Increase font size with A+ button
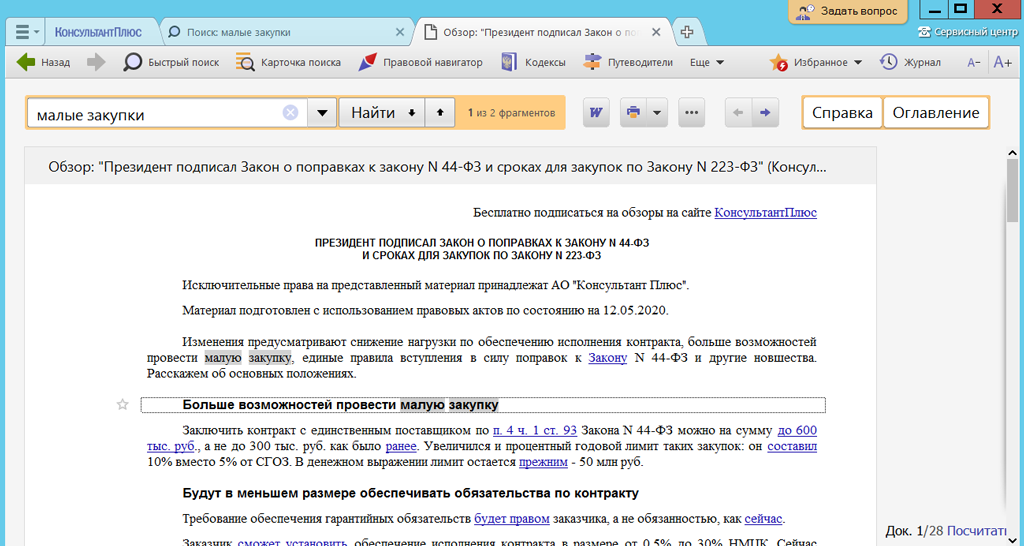Image resolution: width=1024 pixels, height=546 pixels. click(1002, 63)
